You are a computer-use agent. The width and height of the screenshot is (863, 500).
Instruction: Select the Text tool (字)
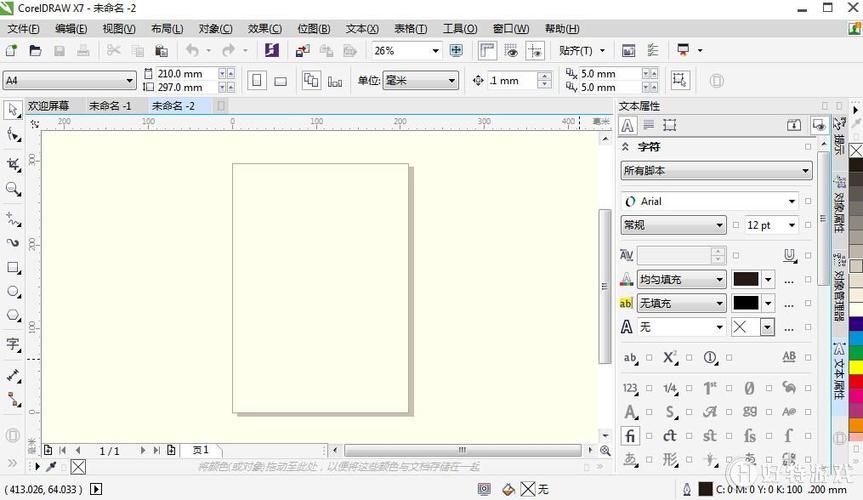[13, 344]
